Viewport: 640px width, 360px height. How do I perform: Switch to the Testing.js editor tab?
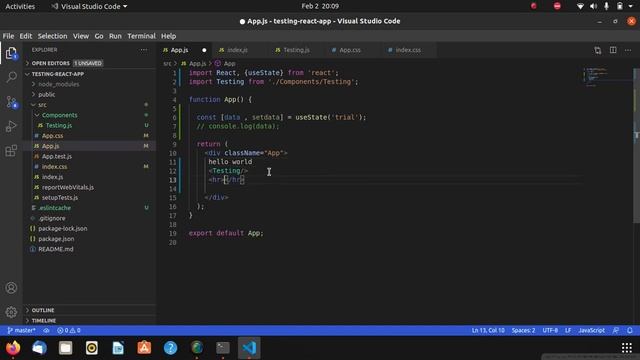click(x=296, y=50)
